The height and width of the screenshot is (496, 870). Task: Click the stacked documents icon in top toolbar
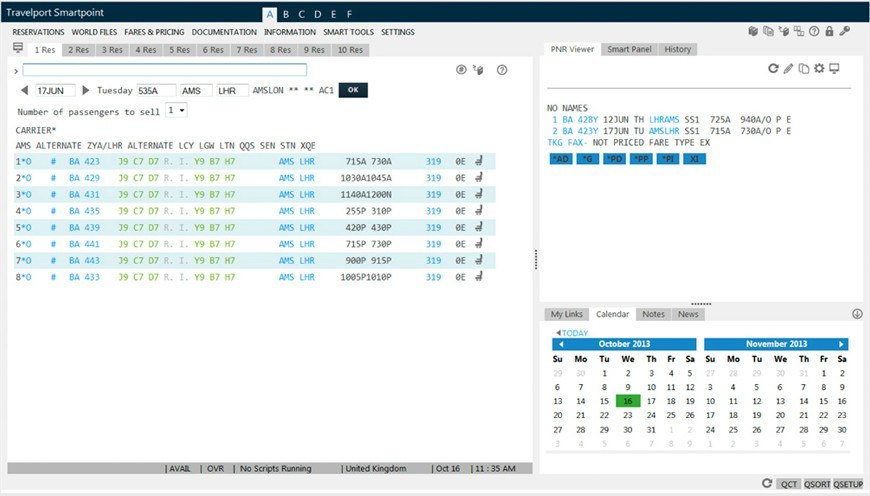pos(768,32)
